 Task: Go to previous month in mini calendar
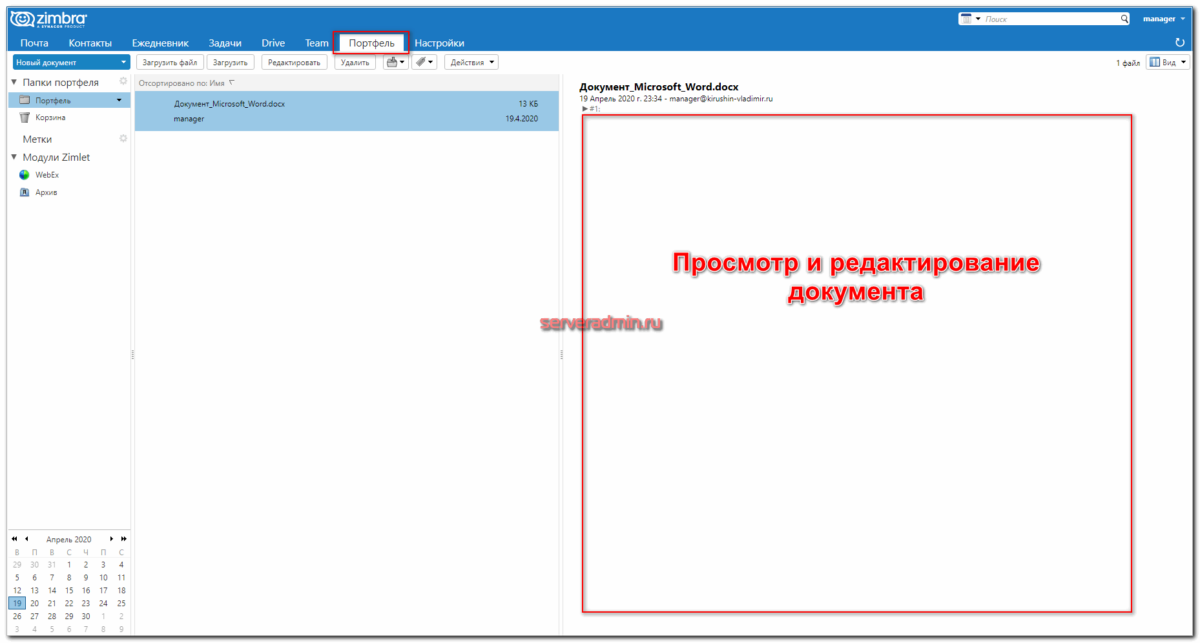(x=27, y=539)
